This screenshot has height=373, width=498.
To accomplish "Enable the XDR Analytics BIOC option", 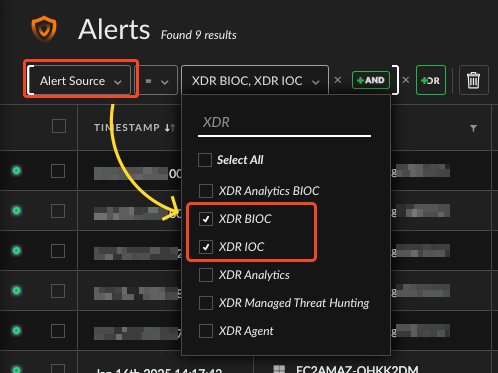I will tap(206, 191).
